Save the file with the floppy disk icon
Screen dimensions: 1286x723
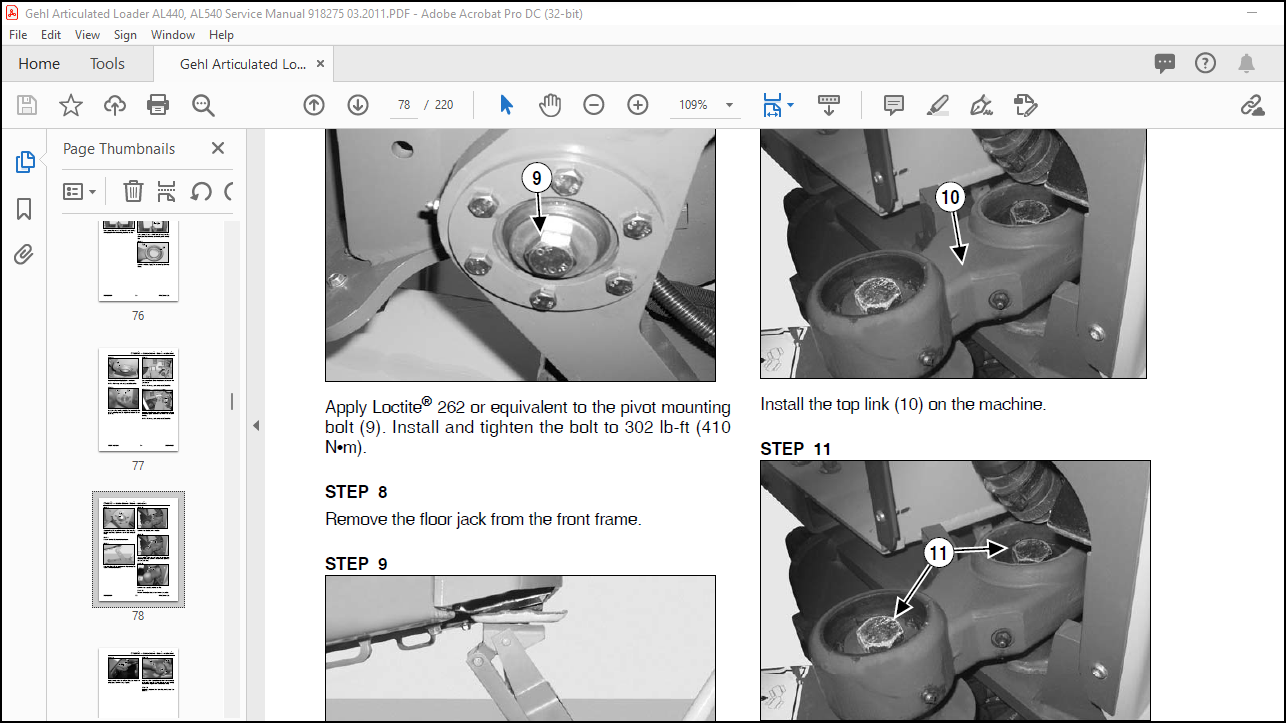pos(27,105)
